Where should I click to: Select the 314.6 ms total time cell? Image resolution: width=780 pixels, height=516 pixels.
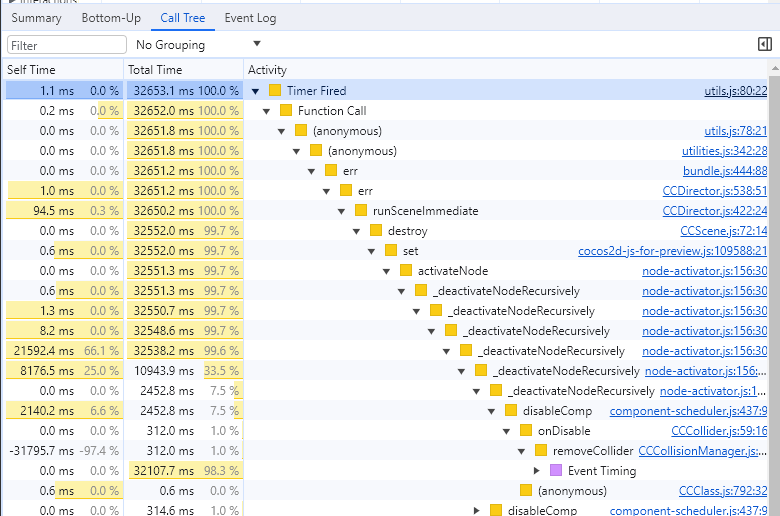click(184, 510)
